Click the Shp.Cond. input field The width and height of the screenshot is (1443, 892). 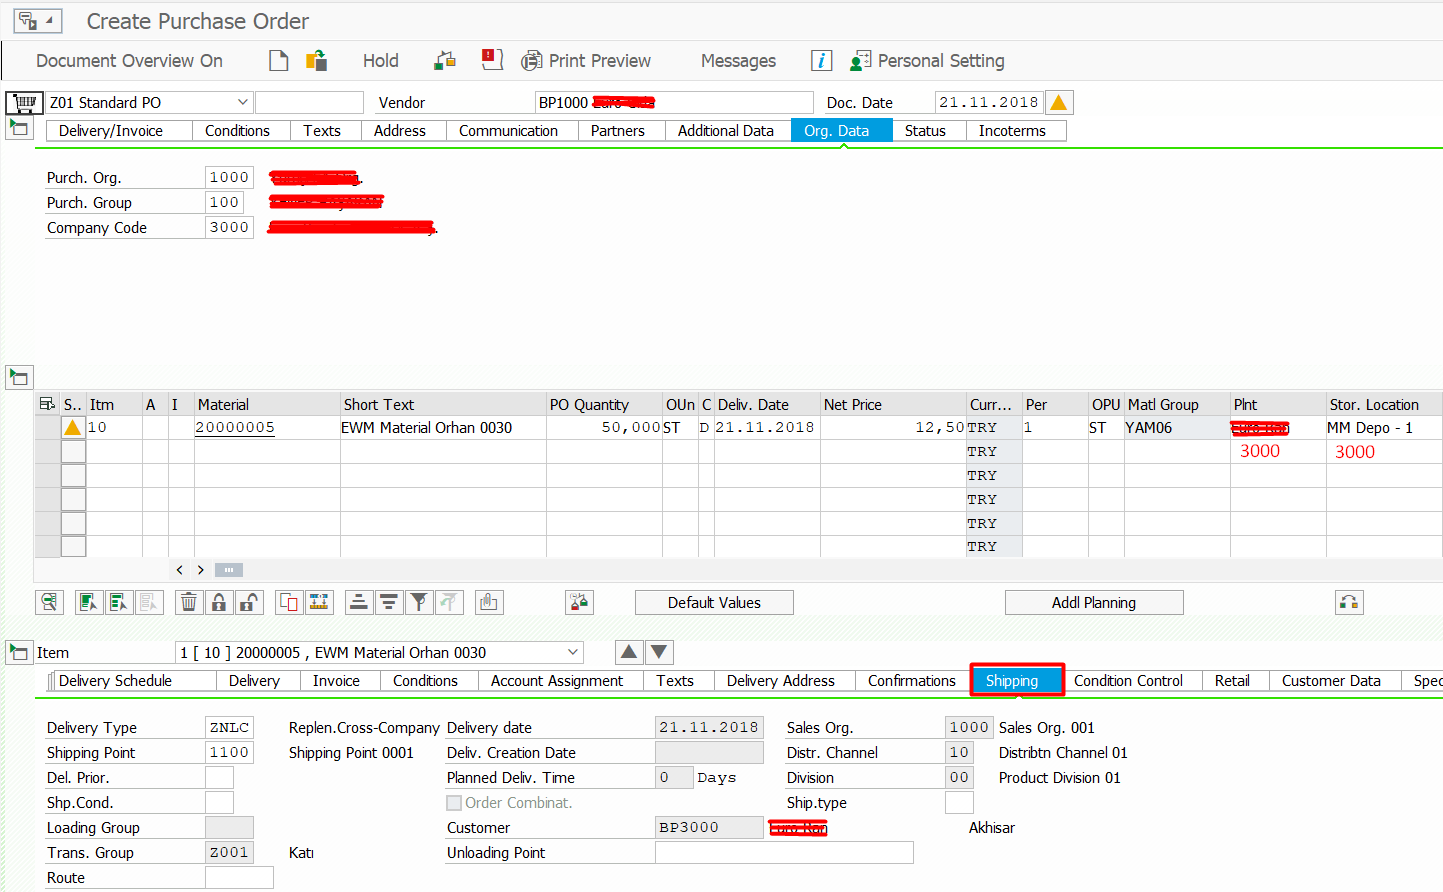[219, 802]
